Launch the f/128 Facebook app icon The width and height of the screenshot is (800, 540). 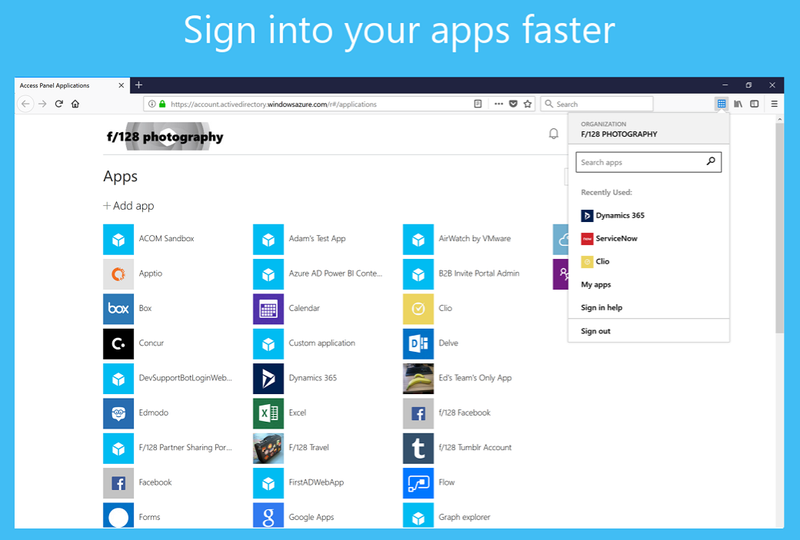pyautogui.click(x=418, y=413)
